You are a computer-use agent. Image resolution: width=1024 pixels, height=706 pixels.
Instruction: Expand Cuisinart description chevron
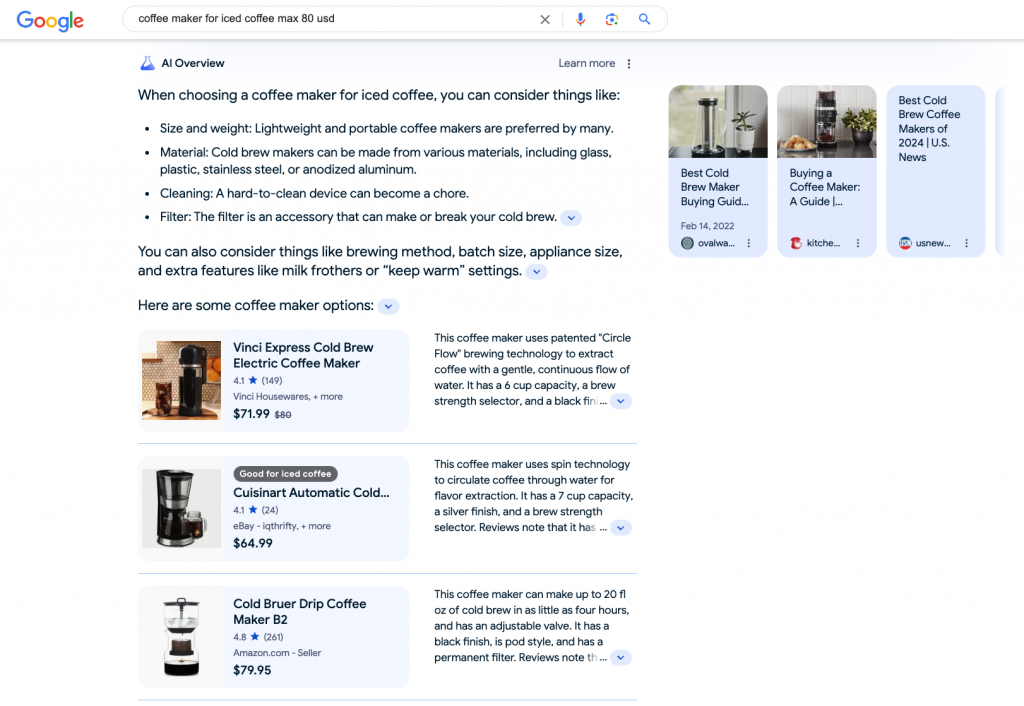[620, 528]
